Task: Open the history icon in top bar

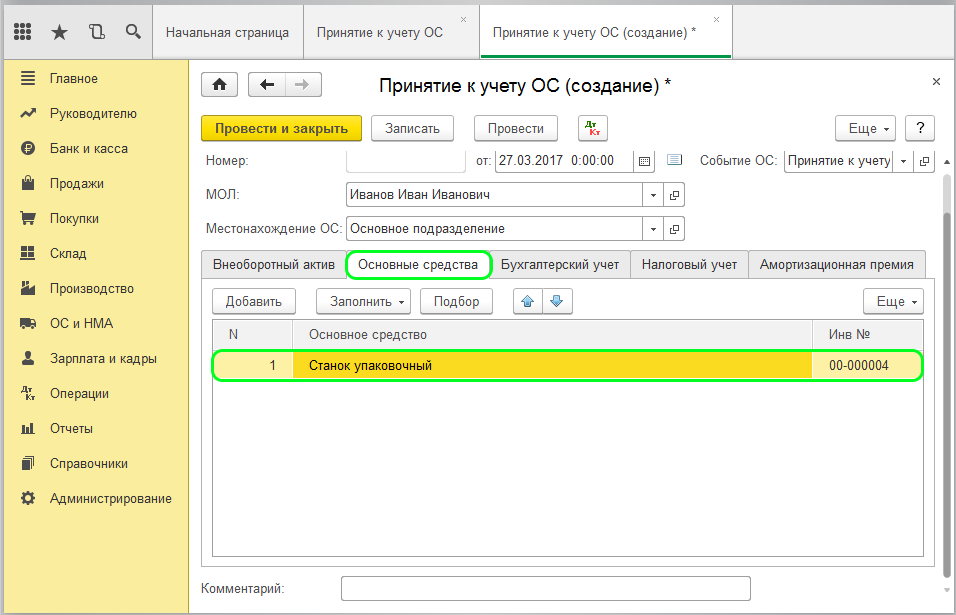Action: point(96,32)
